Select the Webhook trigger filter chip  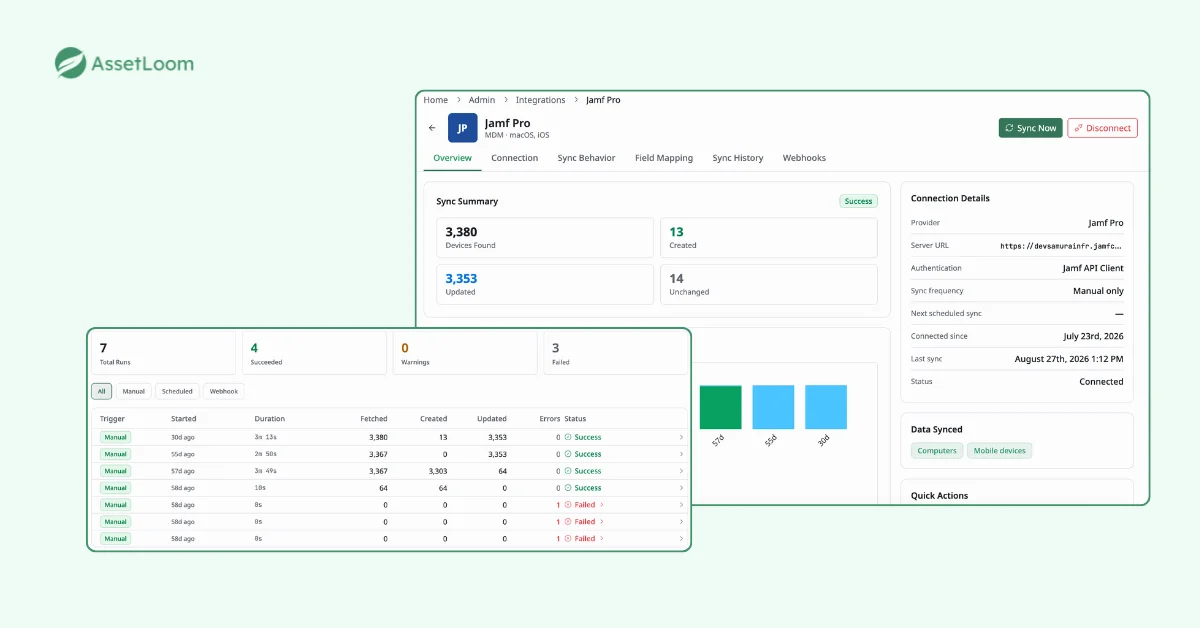coord(224,391)
